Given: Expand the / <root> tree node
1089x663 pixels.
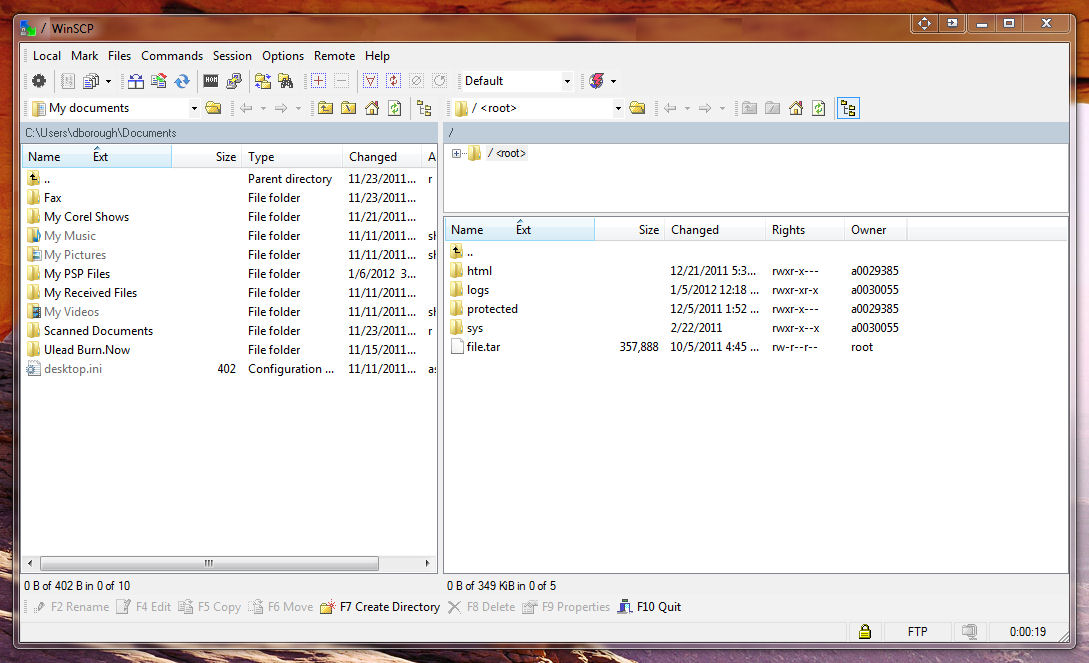Looking at the screenshot, I should click(x=456, y=153).
